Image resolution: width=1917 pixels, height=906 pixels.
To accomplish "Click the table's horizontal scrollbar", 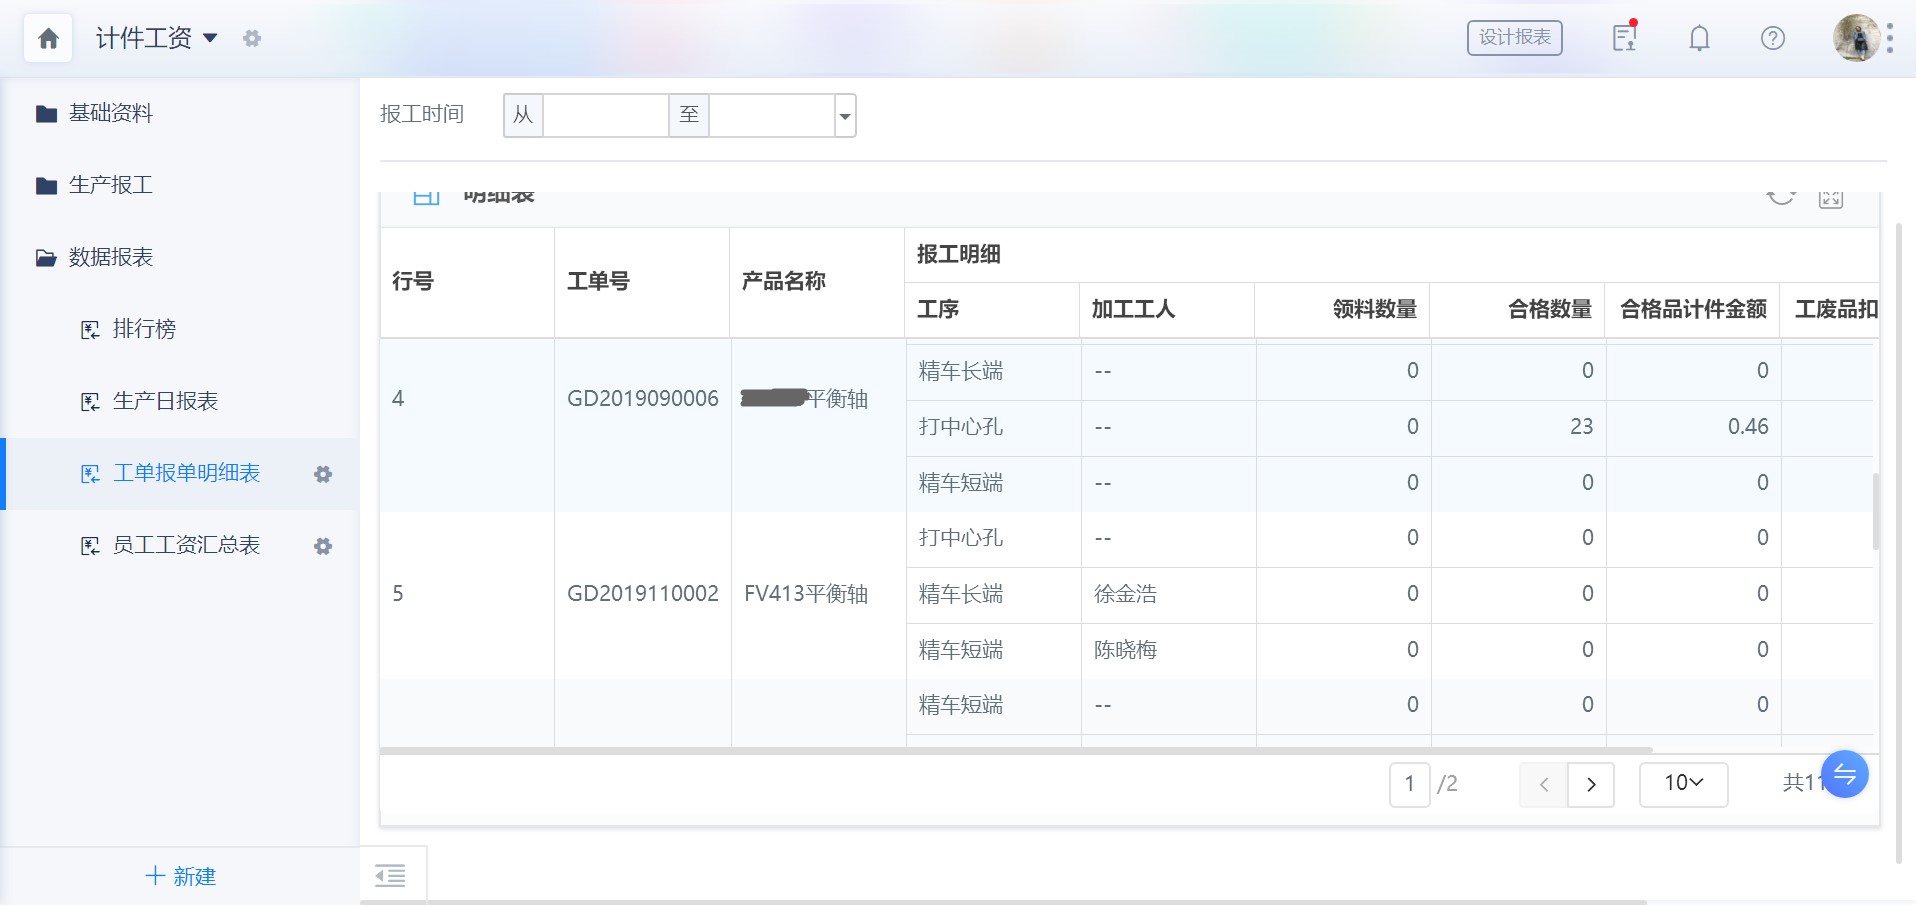I will coord(1015,749).
